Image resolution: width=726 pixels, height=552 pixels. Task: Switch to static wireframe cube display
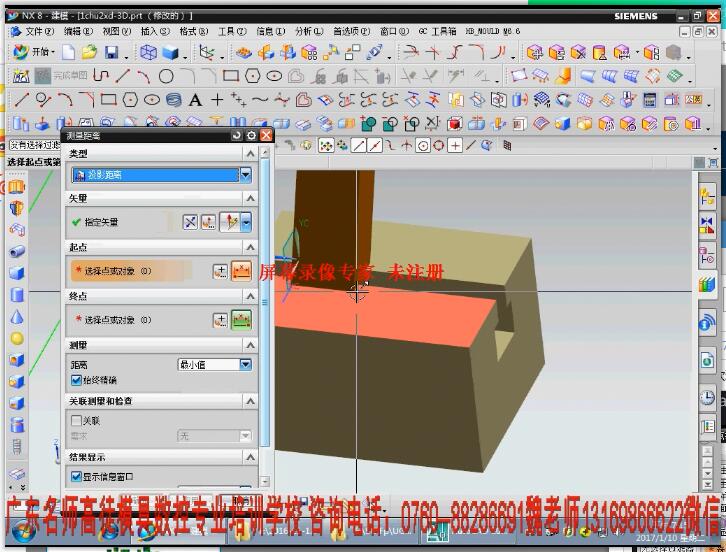pos(148,52)
